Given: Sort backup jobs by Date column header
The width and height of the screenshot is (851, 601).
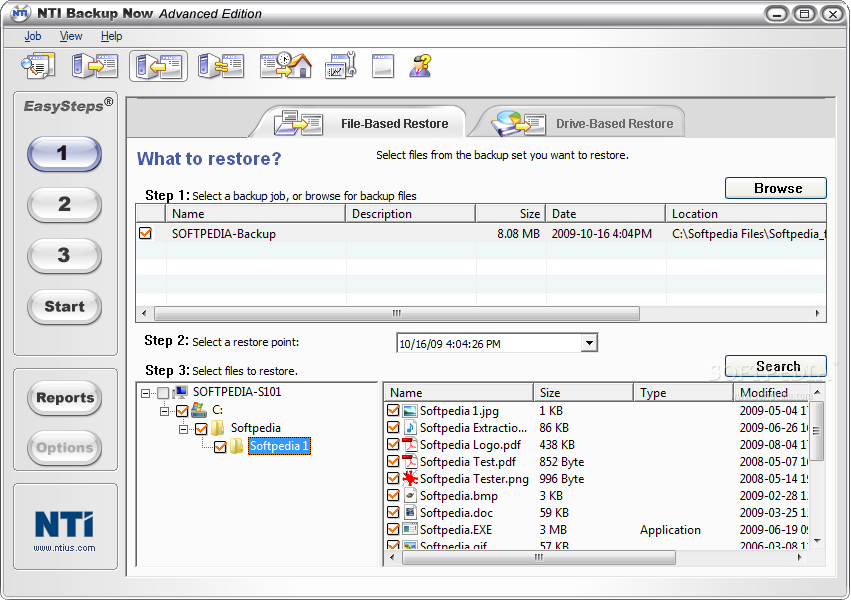Looking at the screenshot, I should click(x=606, y=214).
